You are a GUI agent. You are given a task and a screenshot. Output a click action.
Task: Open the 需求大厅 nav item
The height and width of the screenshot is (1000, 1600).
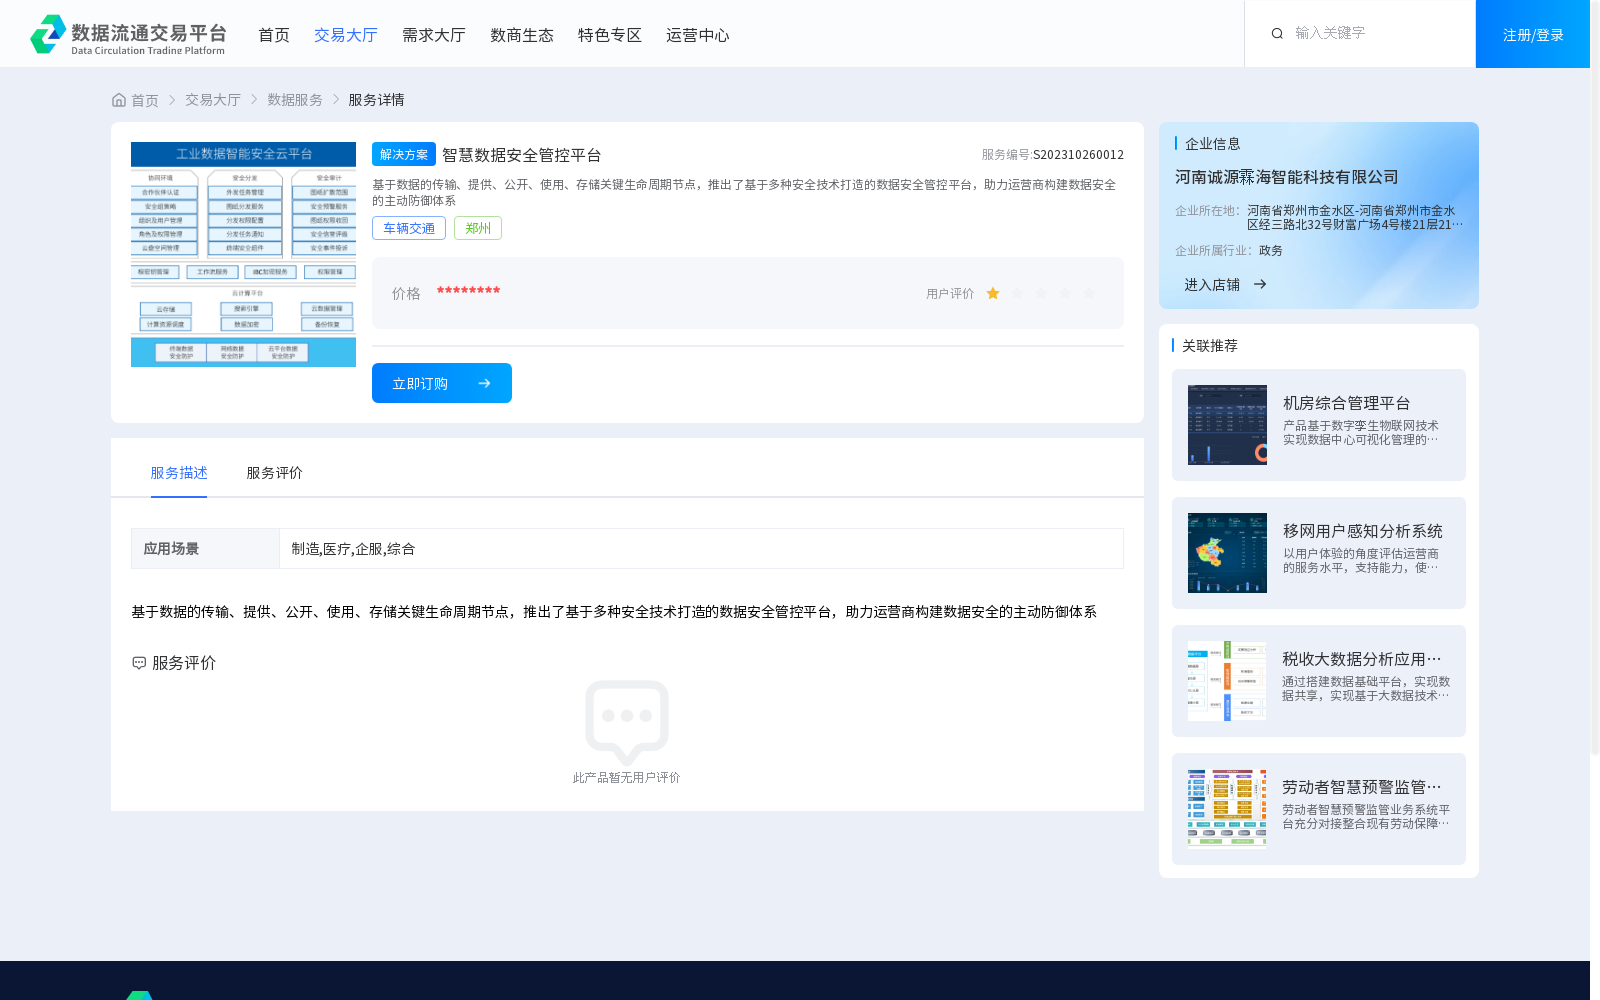point(434,35)
